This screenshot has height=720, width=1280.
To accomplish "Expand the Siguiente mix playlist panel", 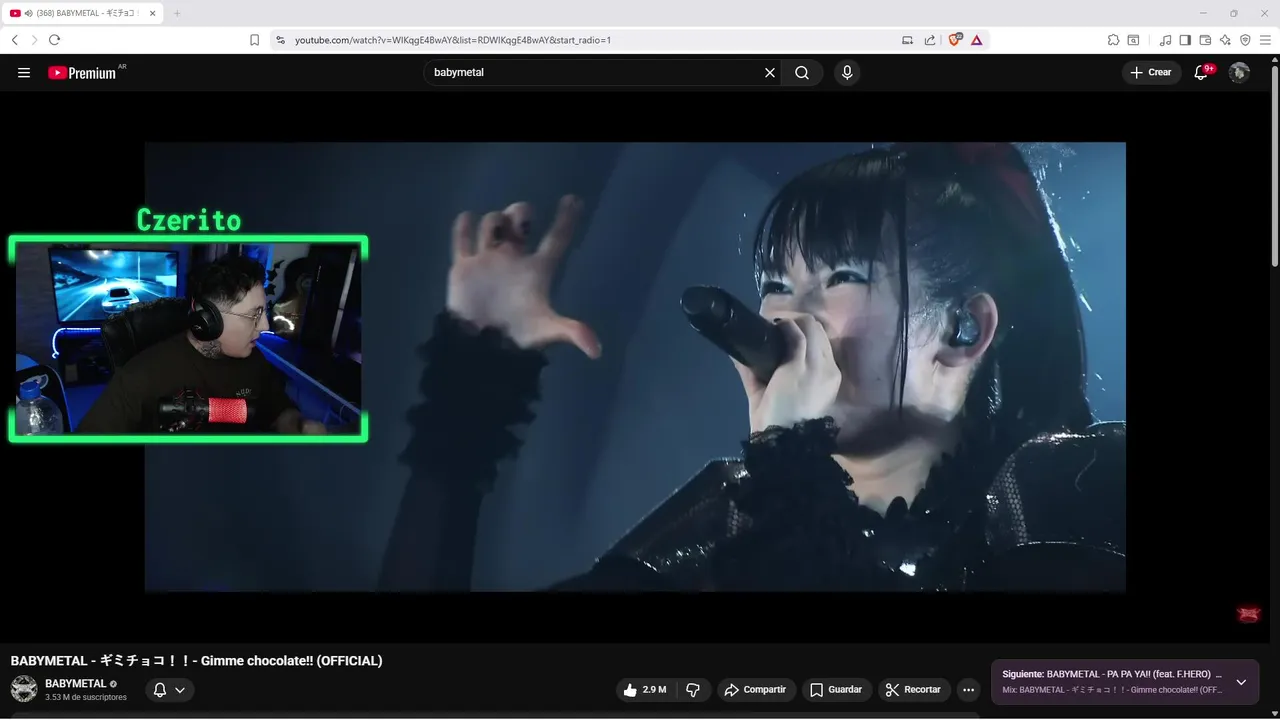I will coord(1241,682).
